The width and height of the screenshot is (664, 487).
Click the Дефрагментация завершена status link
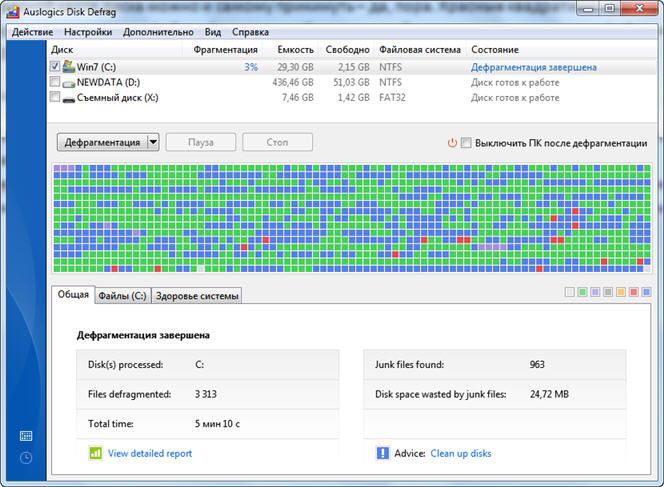click(x=534, y=67)
